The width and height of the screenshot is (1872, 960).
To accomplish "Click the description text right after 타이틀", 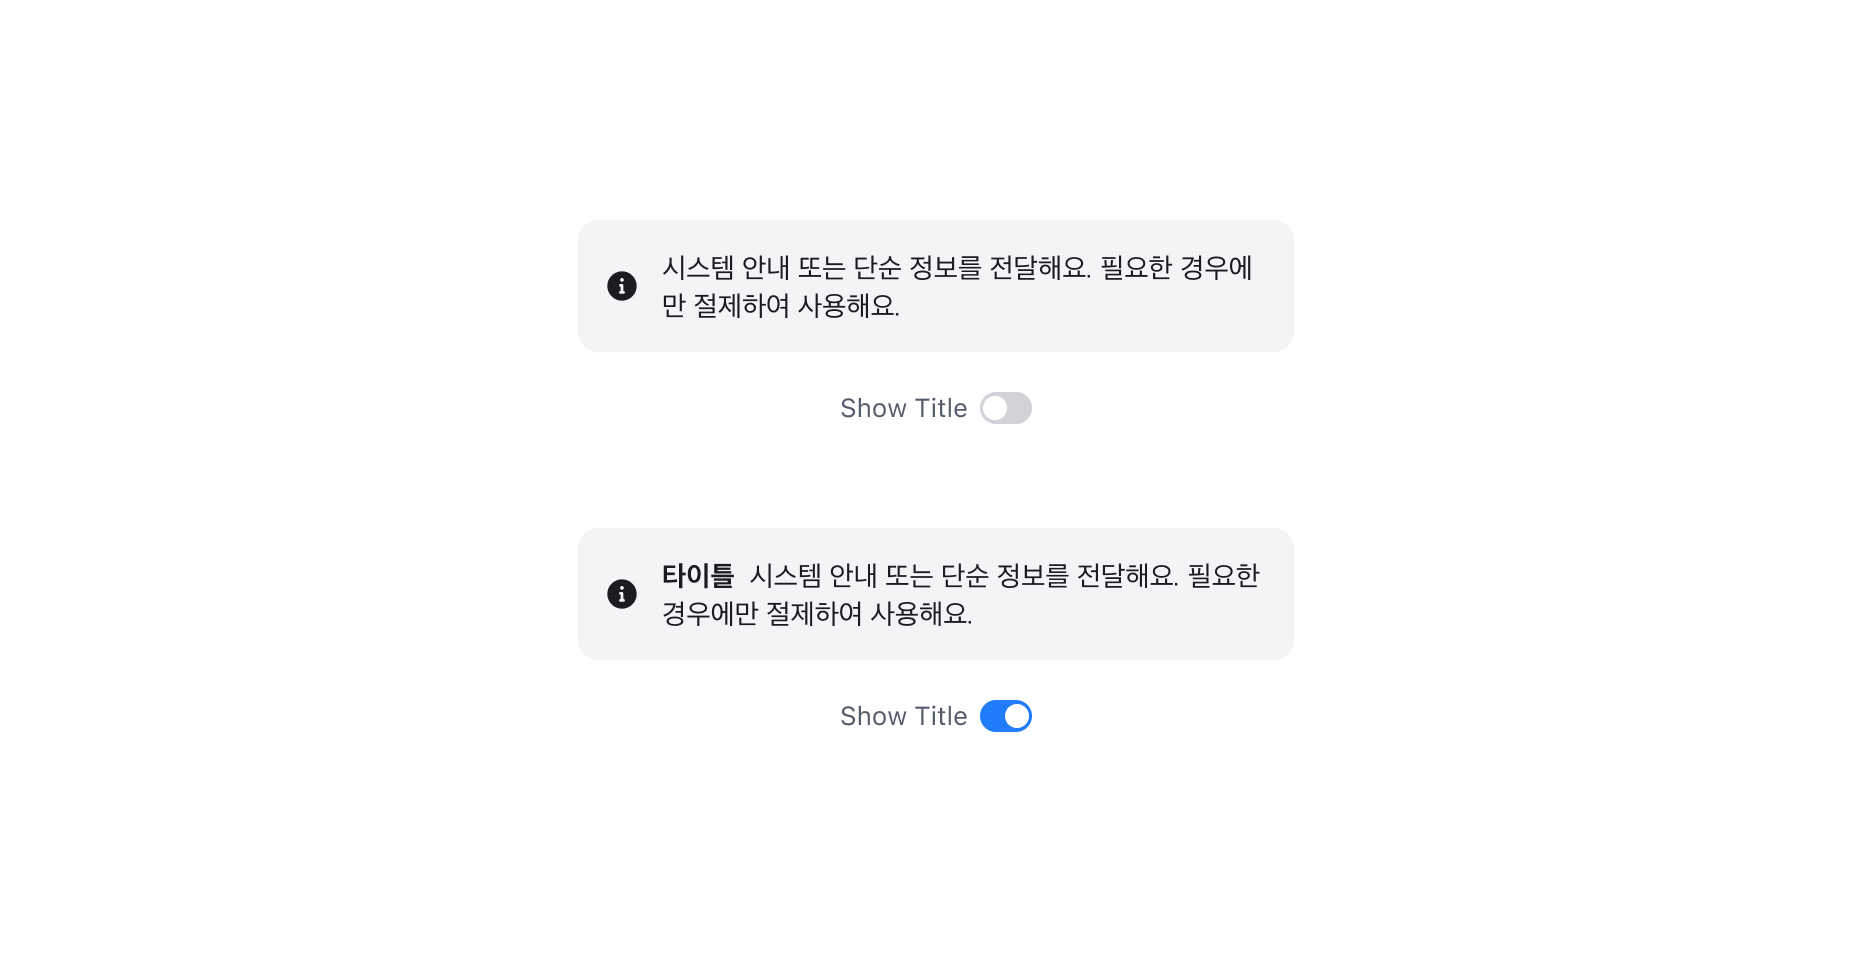I will 1004,576.
